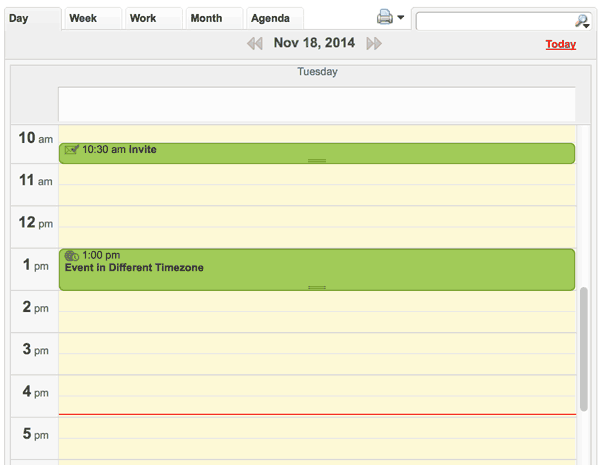Go to the next day arrow
This screenshot has width=600, height=465.
374,43
